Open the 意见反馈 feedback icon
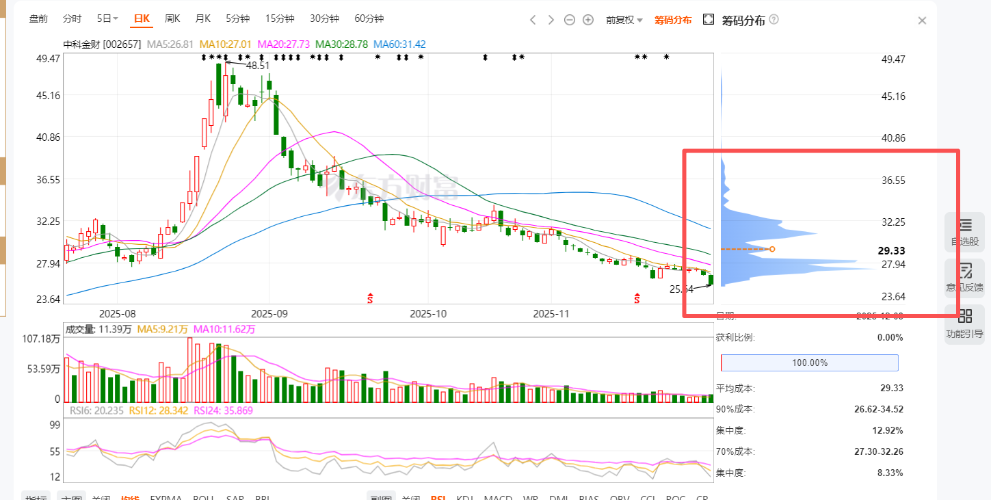The width and height of the screenshot is (991, 500). point(964,278)
